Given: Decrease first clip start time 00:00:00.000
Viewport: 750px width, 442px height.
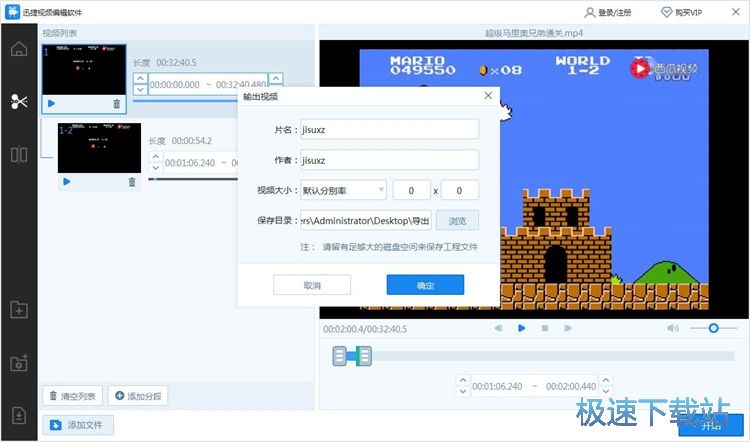Looking at the screenshot, I should [140, 89].
